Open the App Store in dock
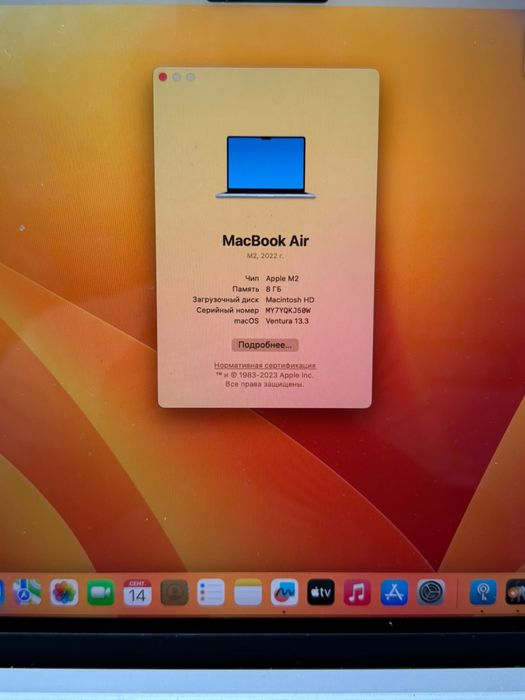Image resolution: width=525 pixels, height=700 pixels. [394, 592]
